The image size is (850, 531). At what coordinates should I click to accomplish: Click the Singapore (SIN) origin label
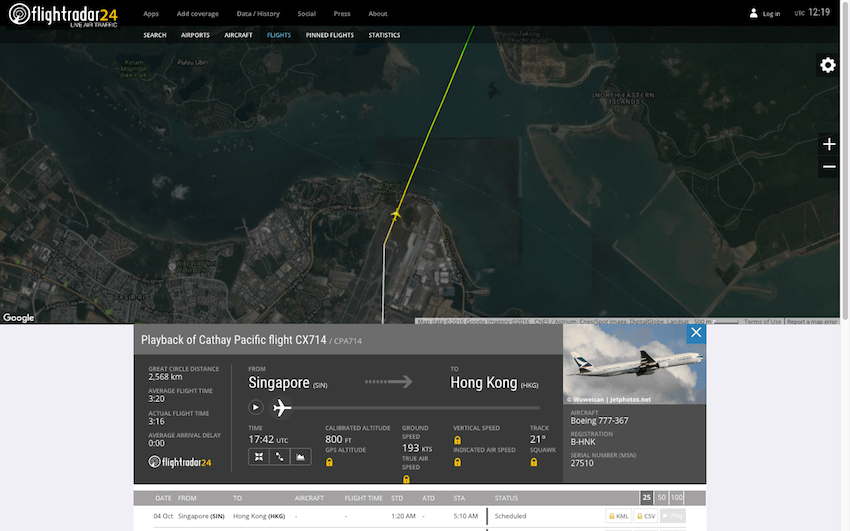288,383
